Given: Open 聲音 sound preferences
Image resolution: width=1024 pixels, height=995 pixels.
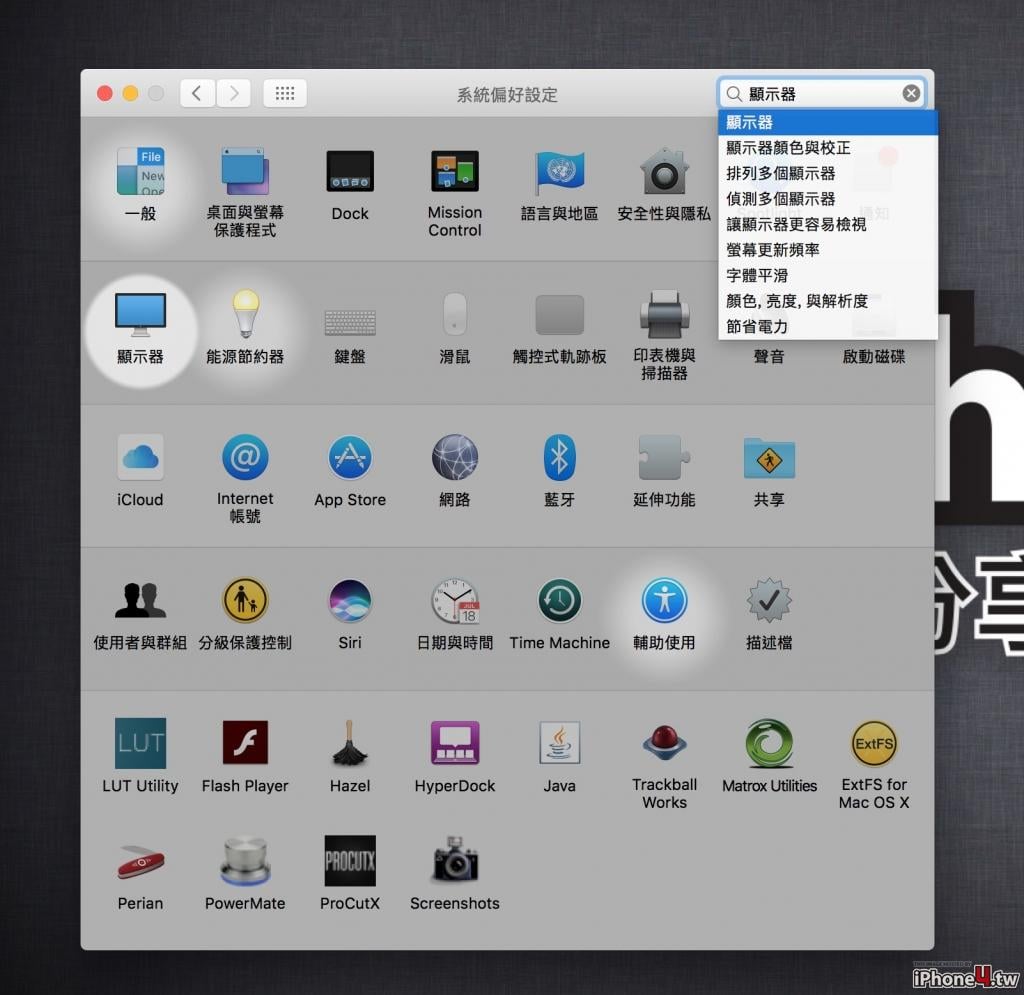Looking at the screenshot, I should (769, 356).
